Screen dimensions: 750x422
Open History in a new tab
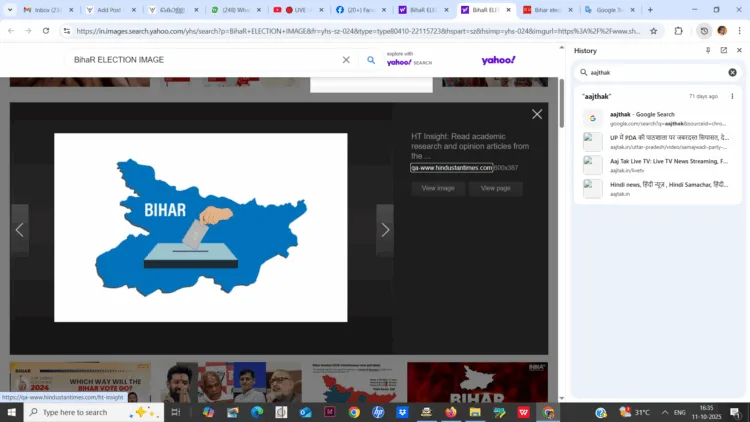point(724,50)
